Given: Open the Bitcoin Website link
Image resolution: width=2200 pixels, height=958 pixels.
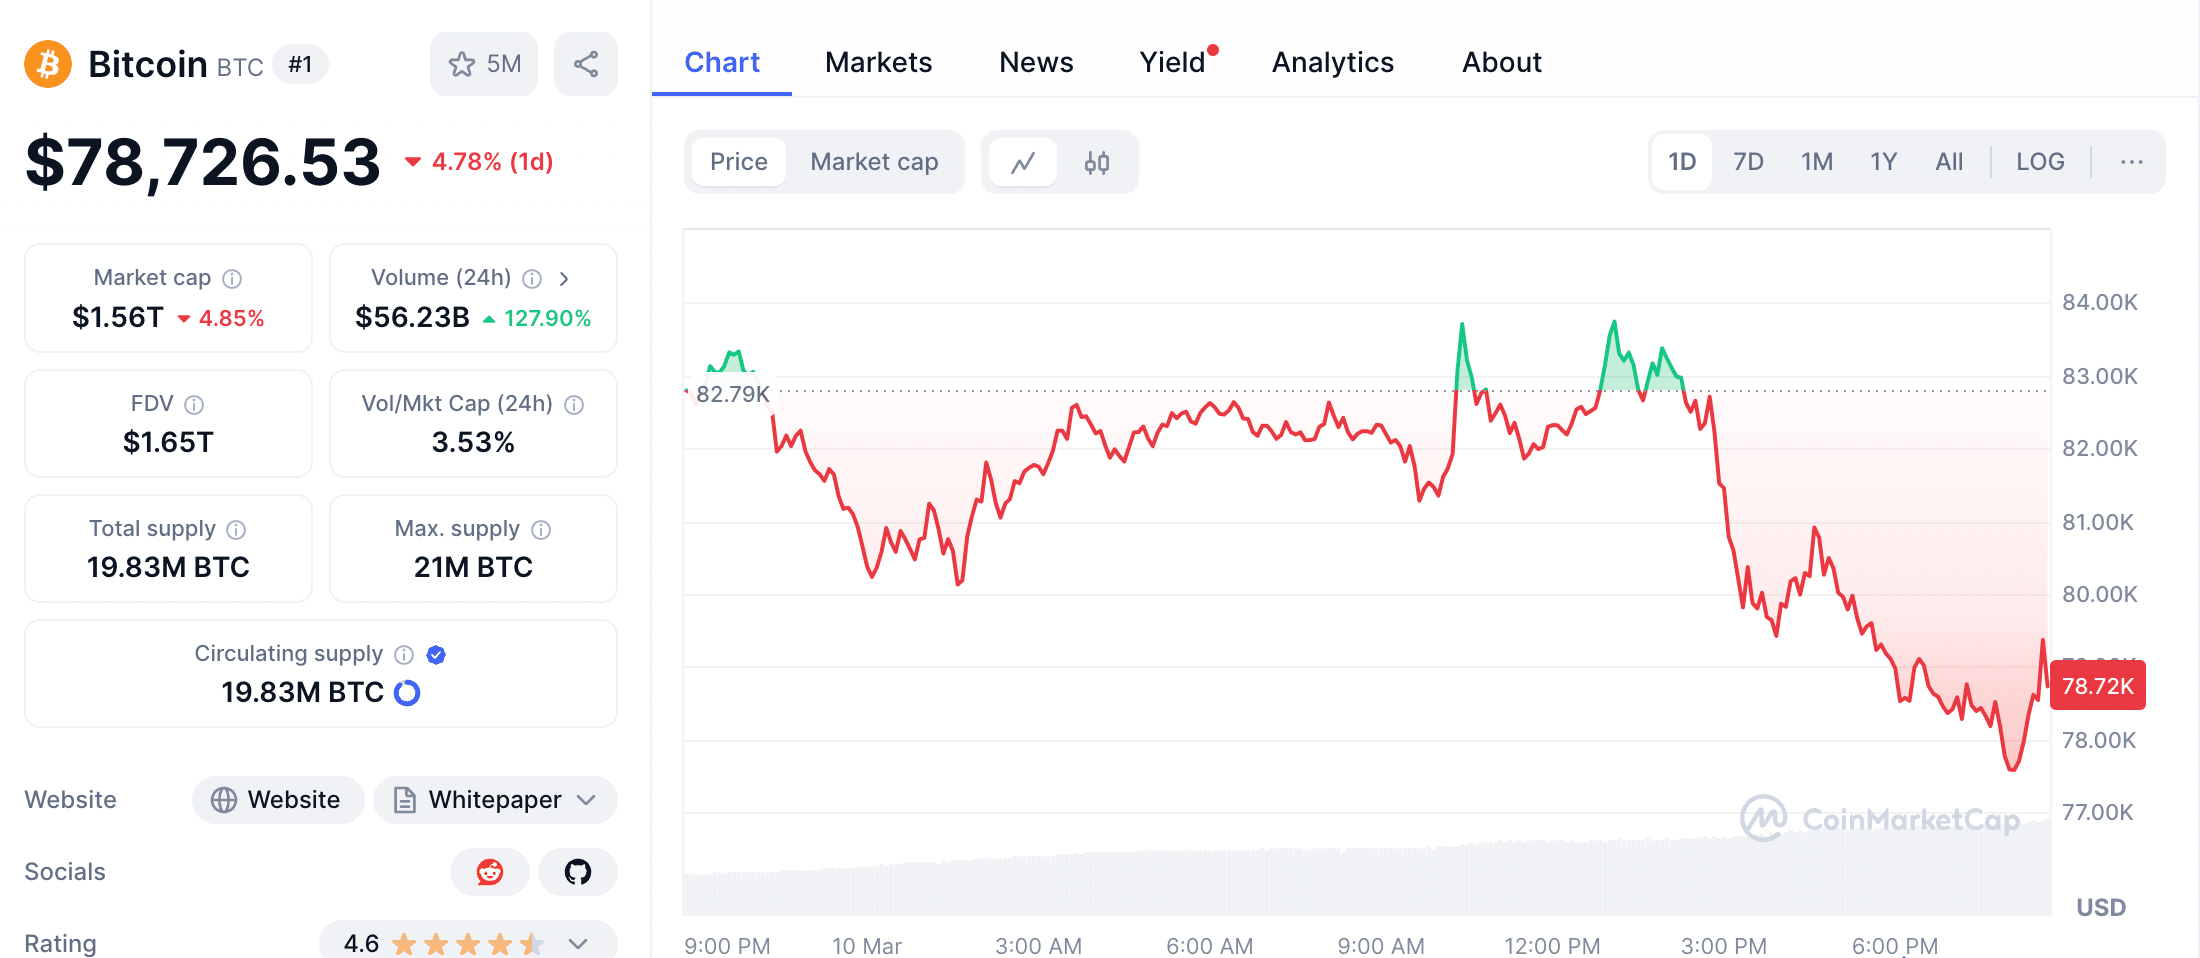Looking at the screenshot, I should pyautogui.click(x=278, y=800).
